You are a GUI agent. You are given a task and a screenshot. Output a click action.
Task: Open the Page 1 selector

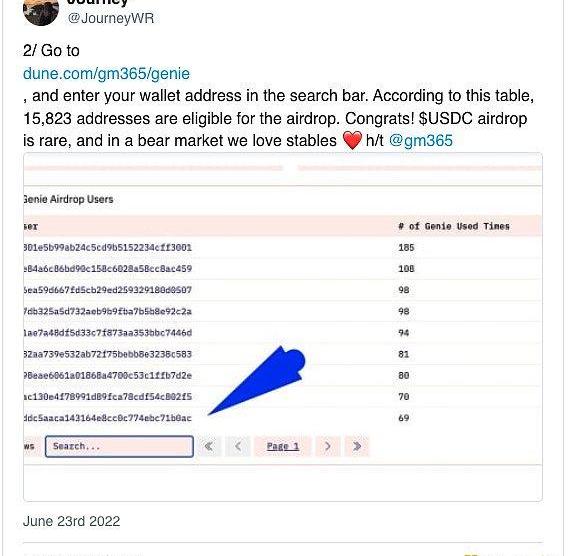point(283,446)
